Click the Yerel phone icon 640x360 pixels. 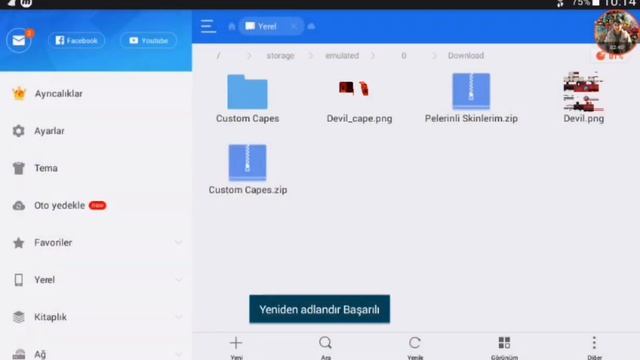pyautogui.click(x=18, y=280)
